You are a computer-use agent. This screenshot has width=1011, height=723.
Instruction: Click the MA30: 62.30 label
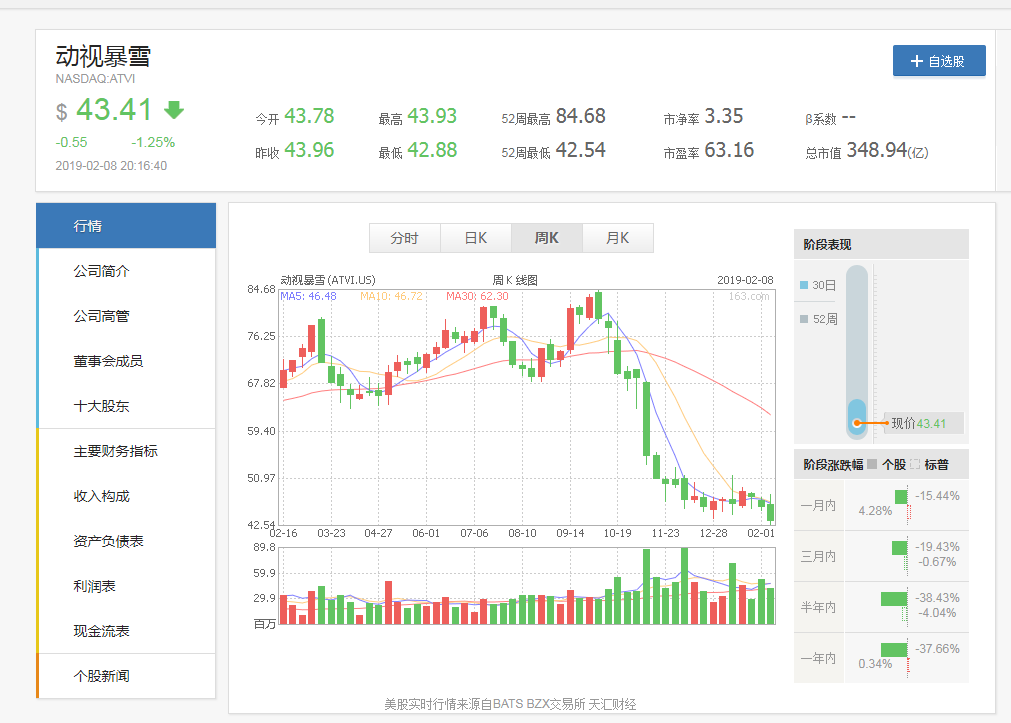(477, 296)
